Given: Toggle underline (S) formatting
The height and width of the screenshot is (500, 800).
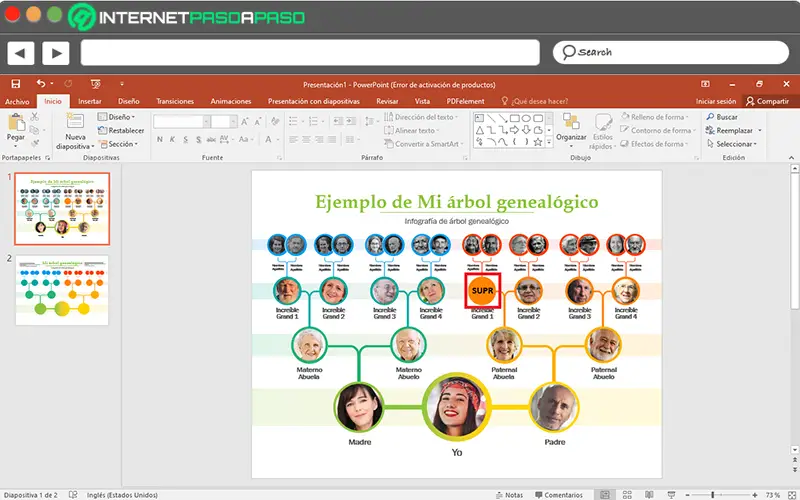Looking at the screenshot, I should pos(185,139).
